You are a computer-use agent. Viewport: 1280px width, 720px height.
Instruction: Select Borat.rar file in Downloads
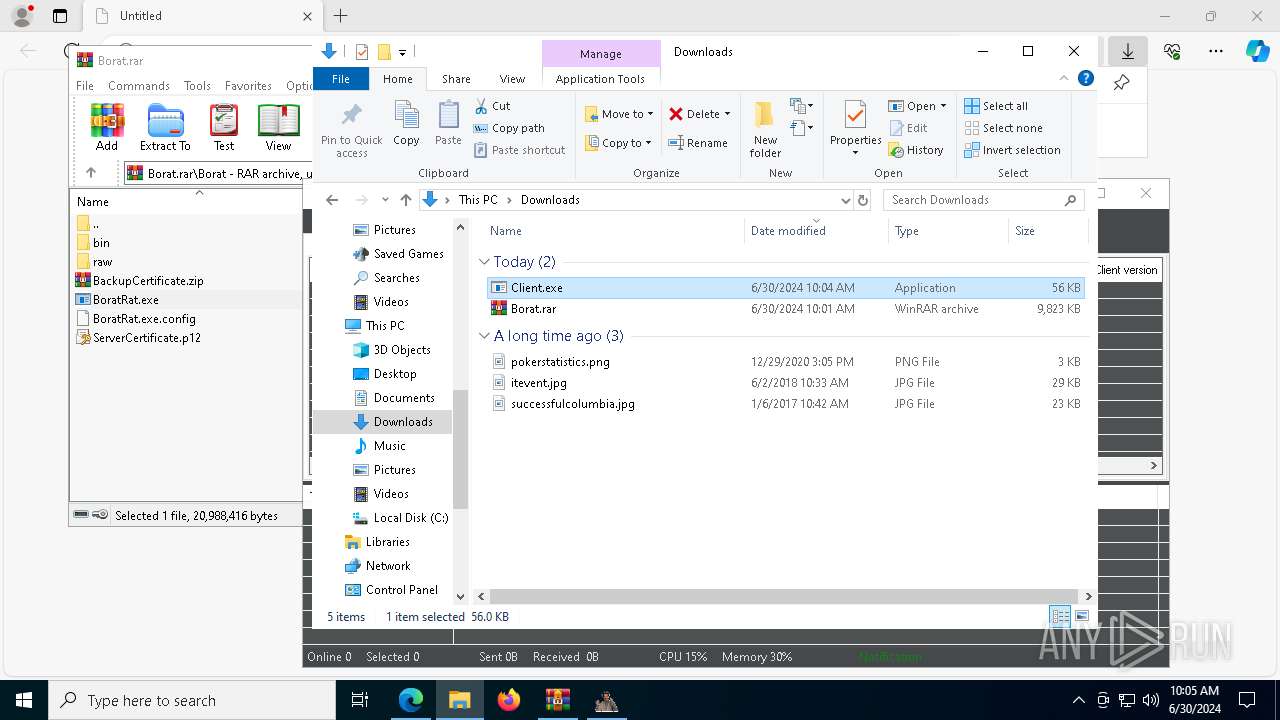tap(785, 309)
